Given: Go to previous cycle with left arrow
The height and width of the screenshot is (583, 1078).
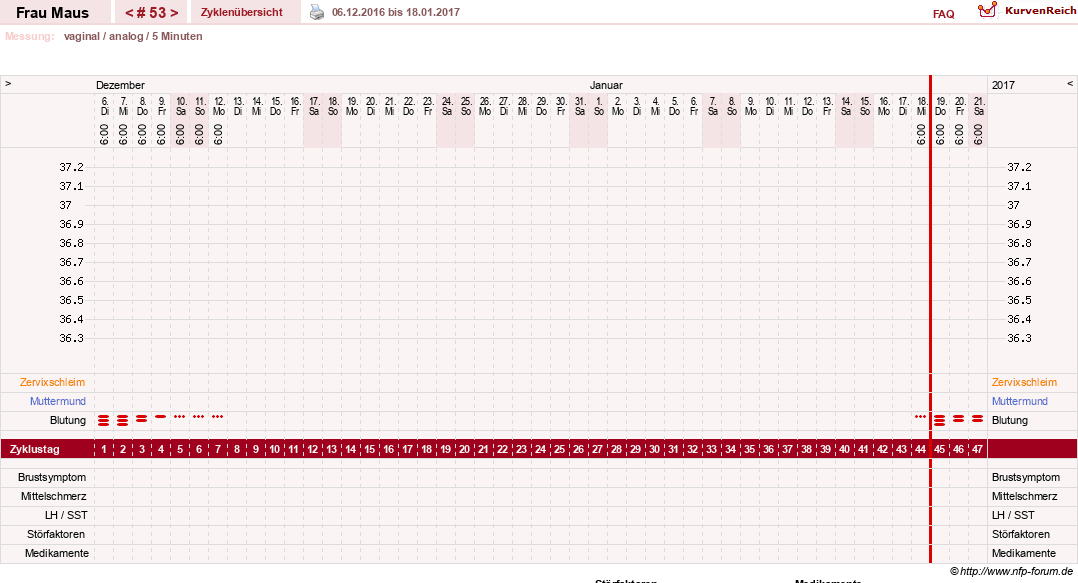Looking at the screenshot, I should click(x=129, y=12).
